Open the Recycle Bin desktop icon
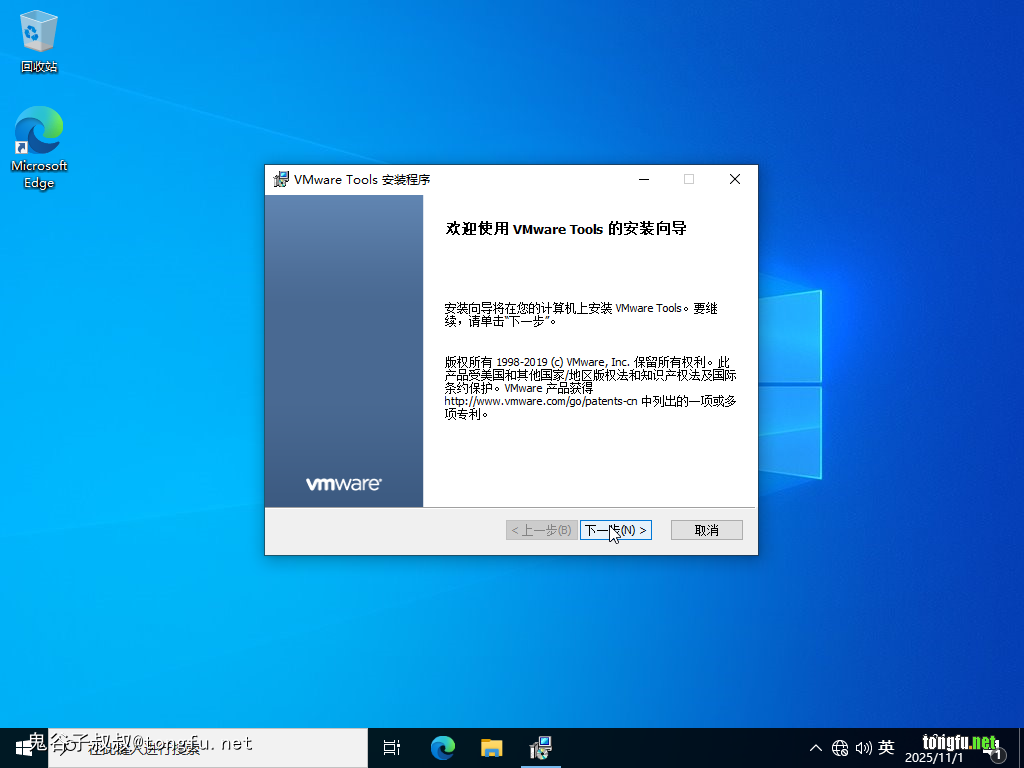This screenshot has width=1024, height=768. point(39,42)
